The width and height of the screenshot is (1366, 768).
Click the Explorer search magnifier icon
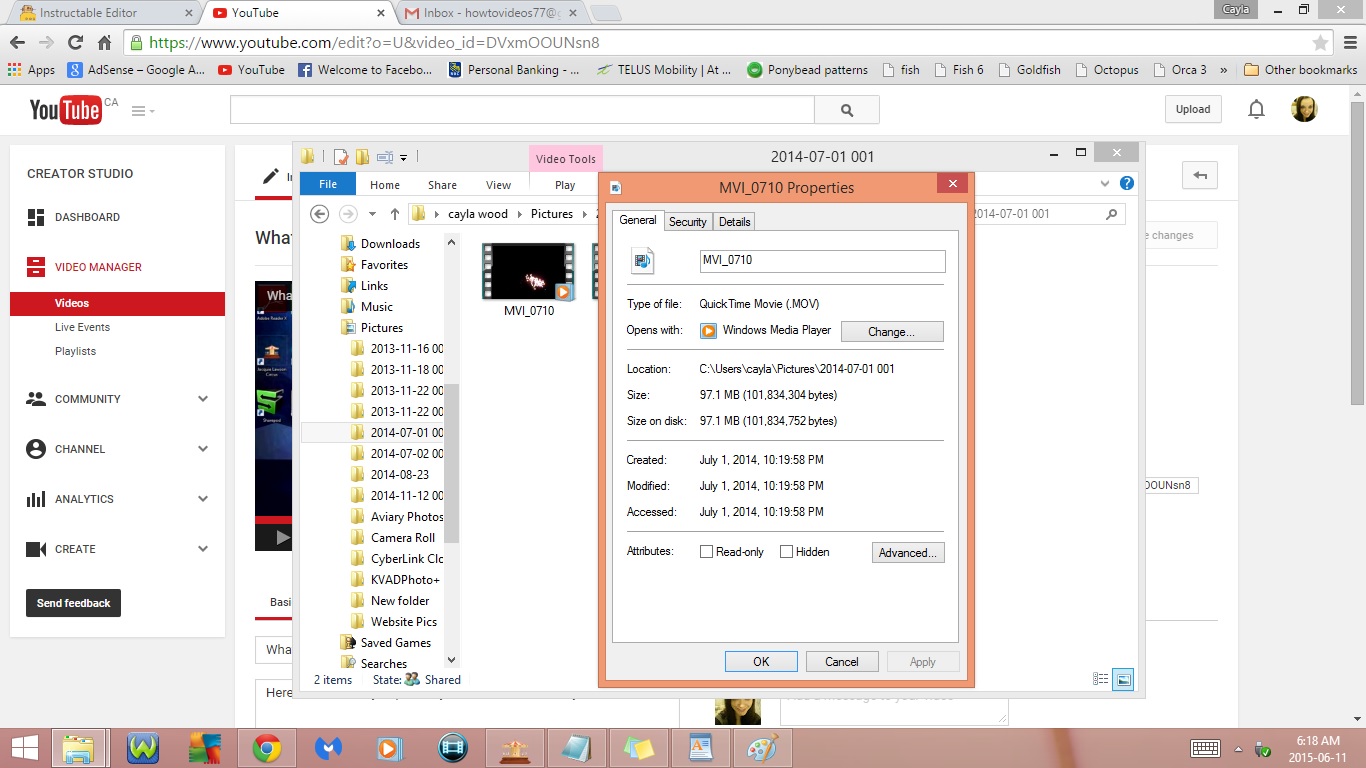pos(1112,214)
